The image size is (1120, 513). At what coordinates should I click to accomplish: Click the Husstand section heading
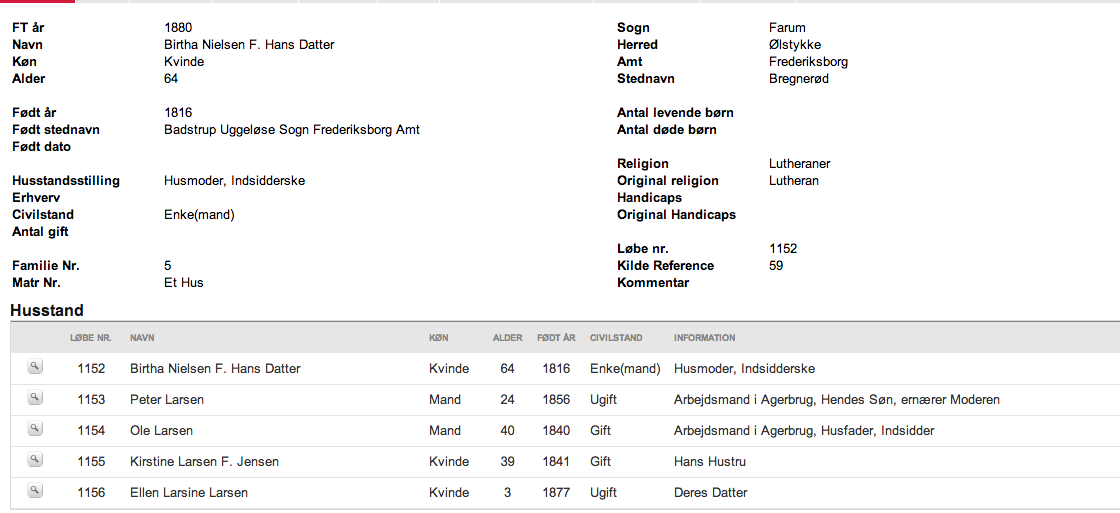click(47, 311)
